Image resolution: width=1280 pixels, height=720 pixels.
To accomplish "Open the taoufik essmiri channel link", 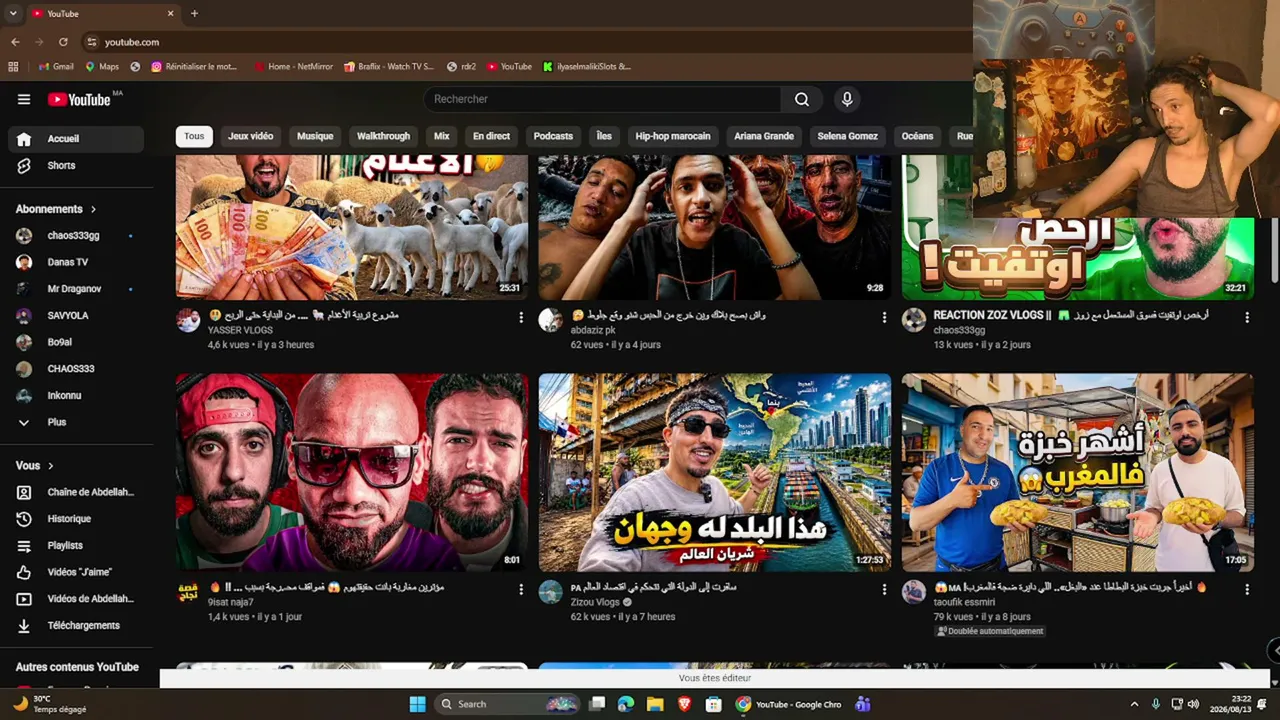I will [965, 602].
